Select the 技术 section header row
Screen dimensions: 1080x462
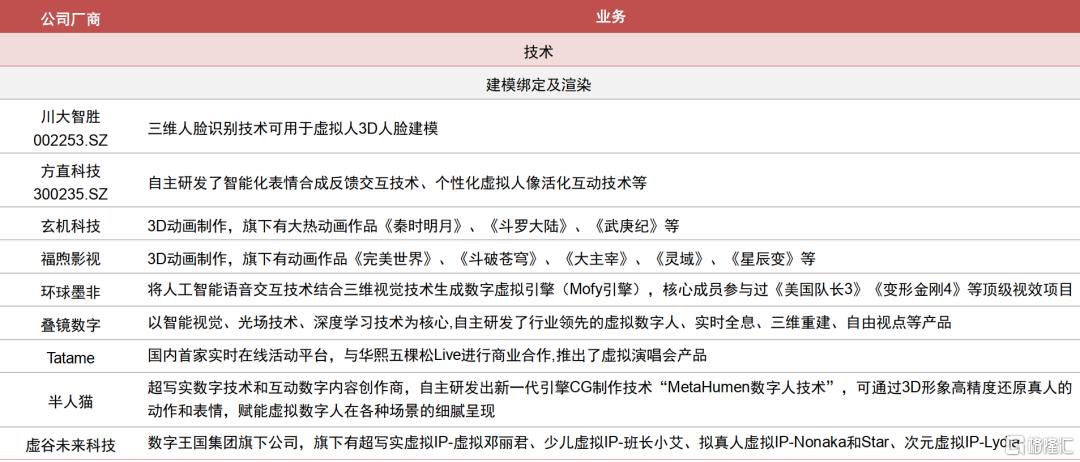(538, 51)
